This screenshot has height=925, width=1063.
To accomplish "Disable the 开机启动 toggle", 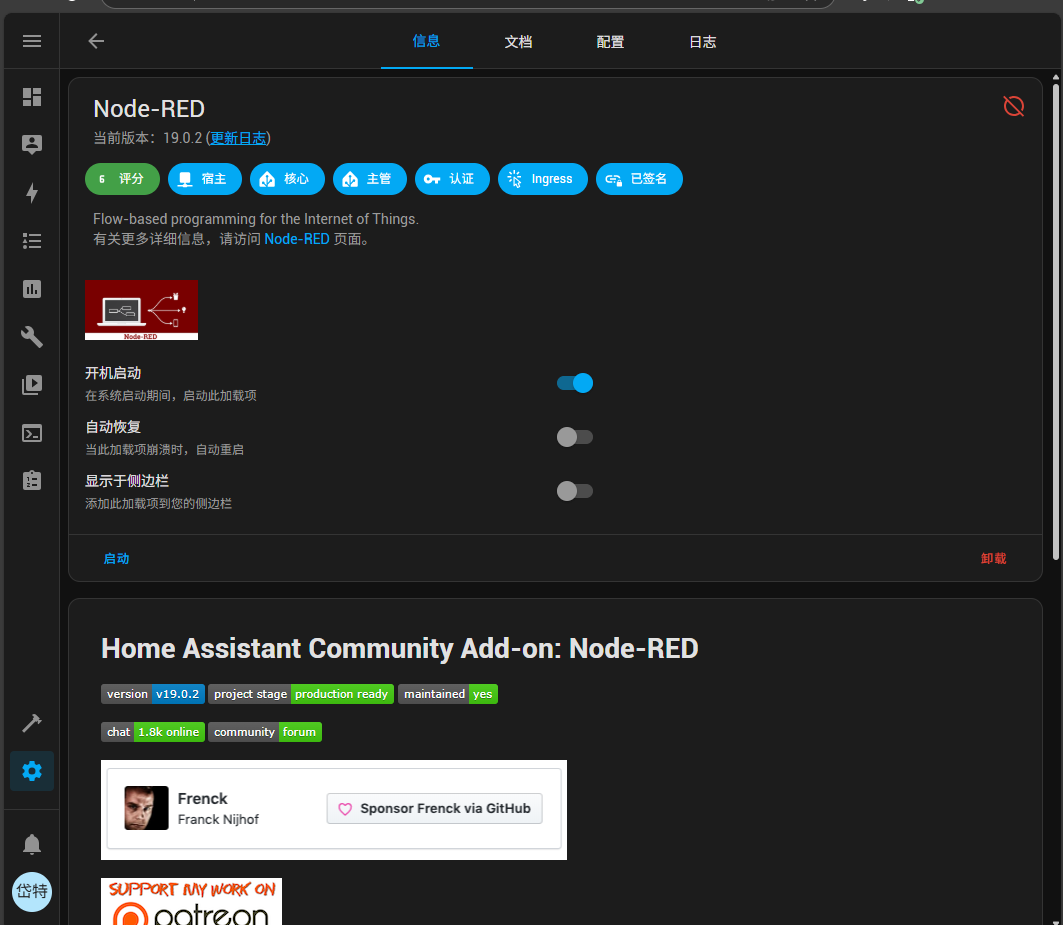I will click(575, 383).
